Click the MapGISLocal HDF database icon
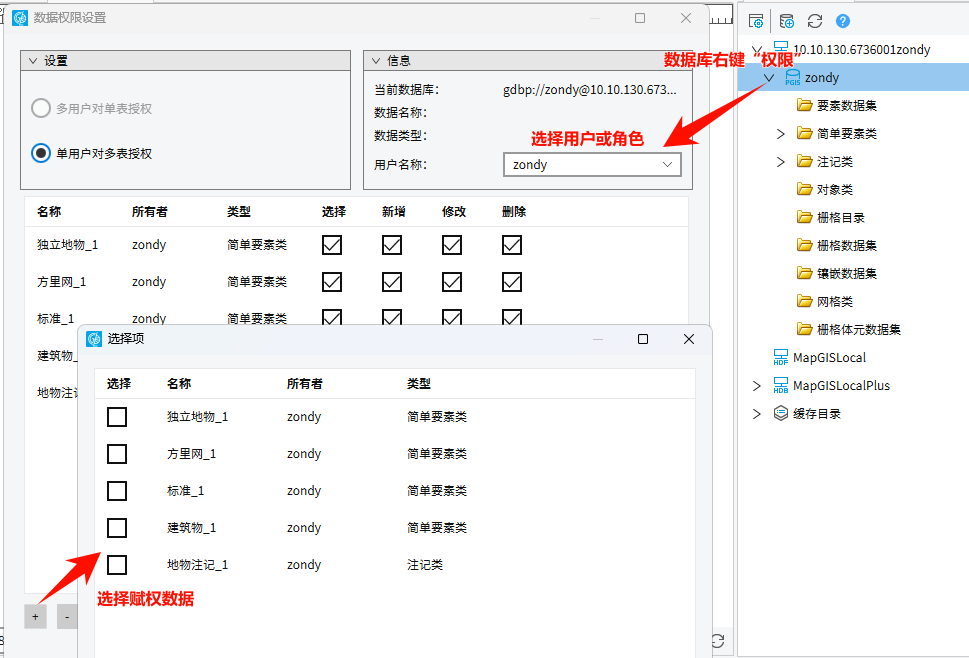The width and height of the screenshot is (969, 658). click(781, 358)
